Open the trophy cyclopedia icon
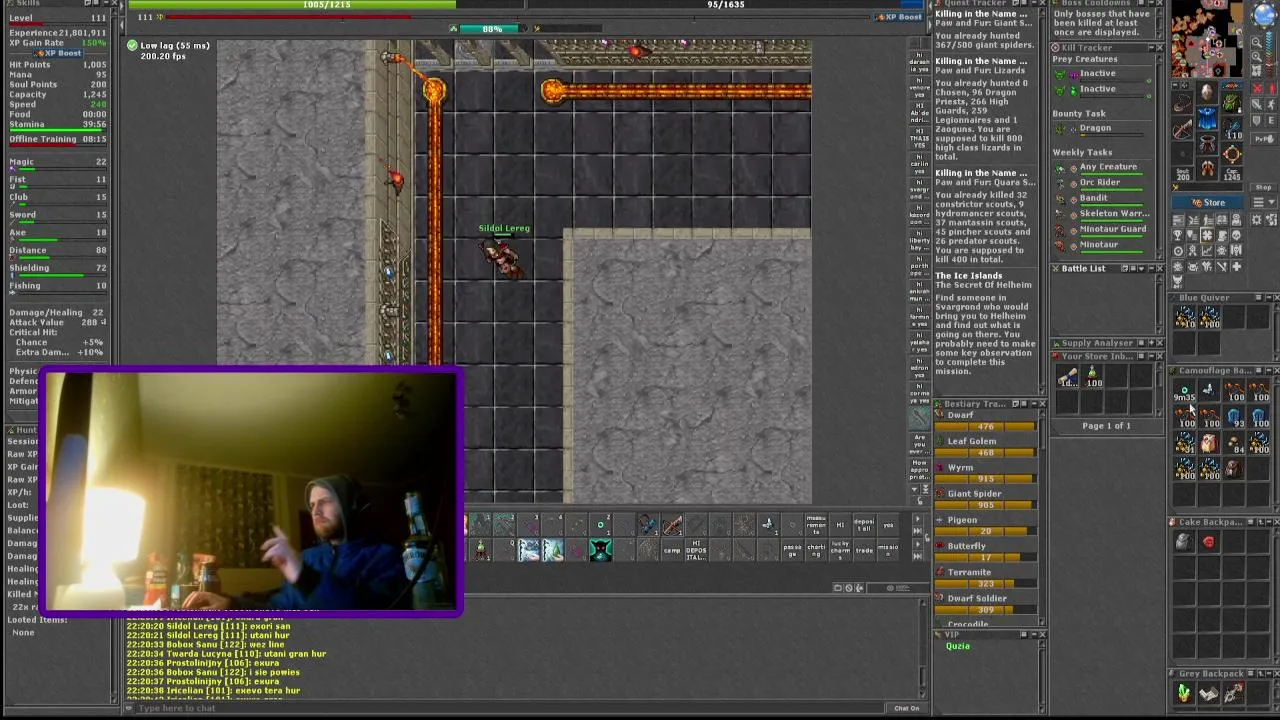Screen dimensions: 1280x720 (x=1177, y=235)
